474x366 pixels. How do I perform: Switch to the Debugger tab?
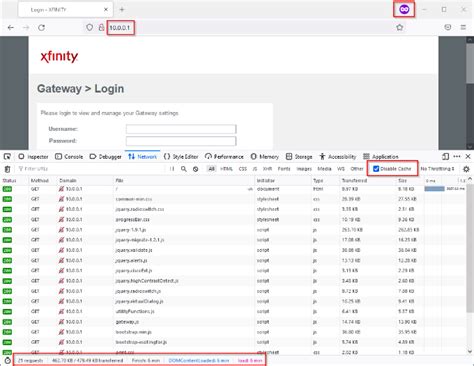[x=105, y=156]
